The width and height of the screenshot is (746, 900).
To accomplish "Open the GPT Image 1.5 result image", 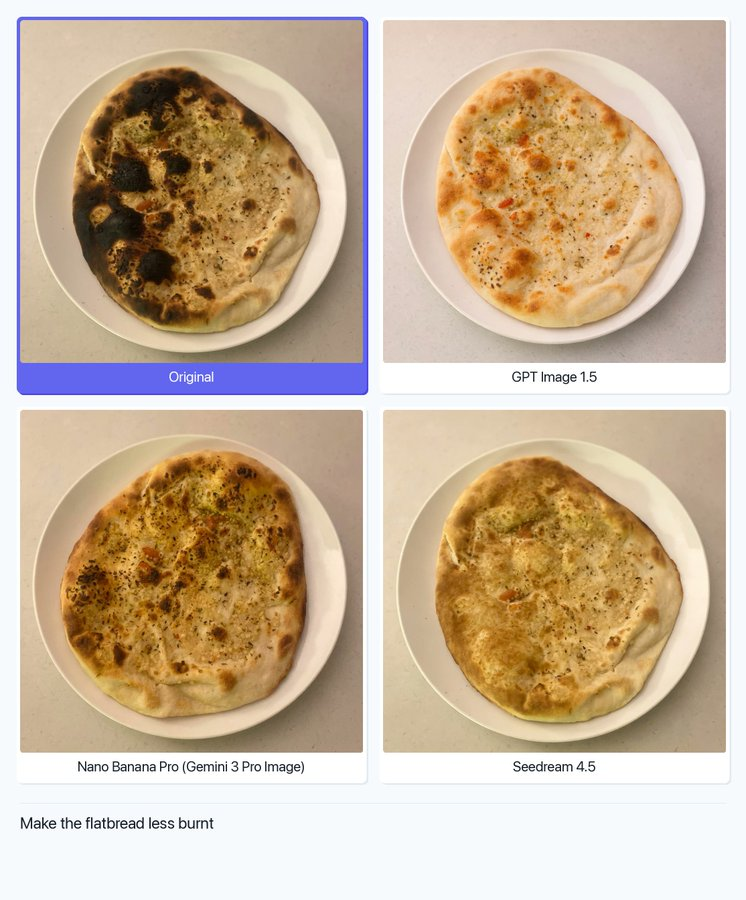I will click(554, 191).
